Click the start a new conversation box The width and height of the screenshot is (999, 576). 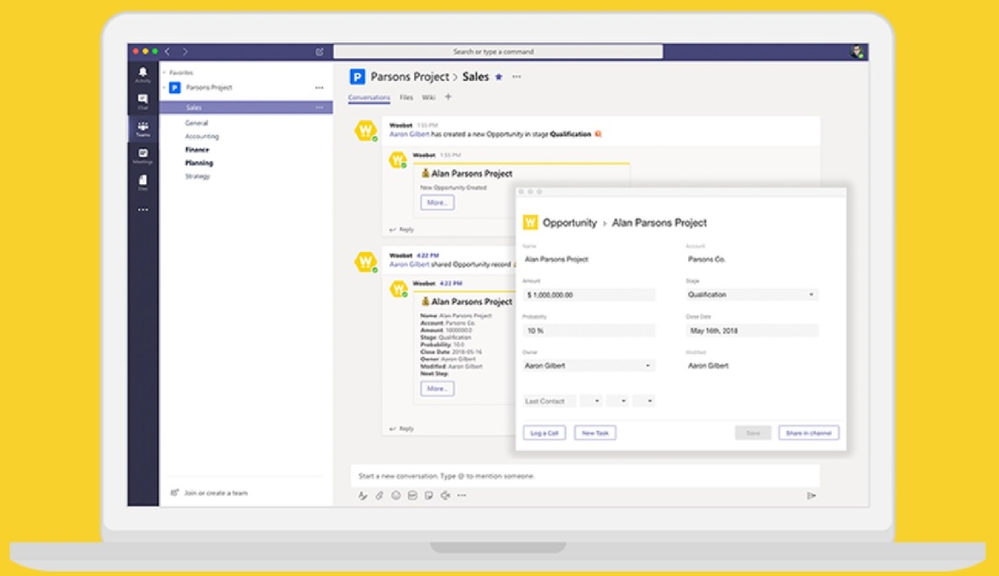point(585,476)
